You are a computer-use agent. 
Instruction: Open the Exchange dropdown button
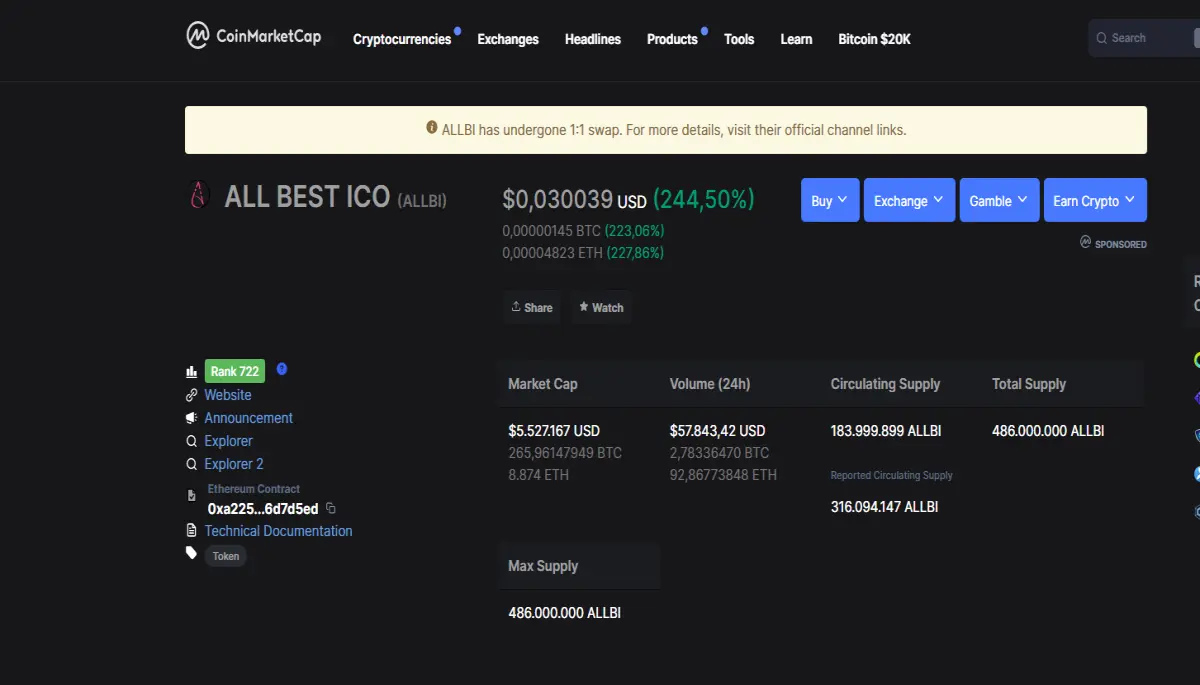point(909,200)
